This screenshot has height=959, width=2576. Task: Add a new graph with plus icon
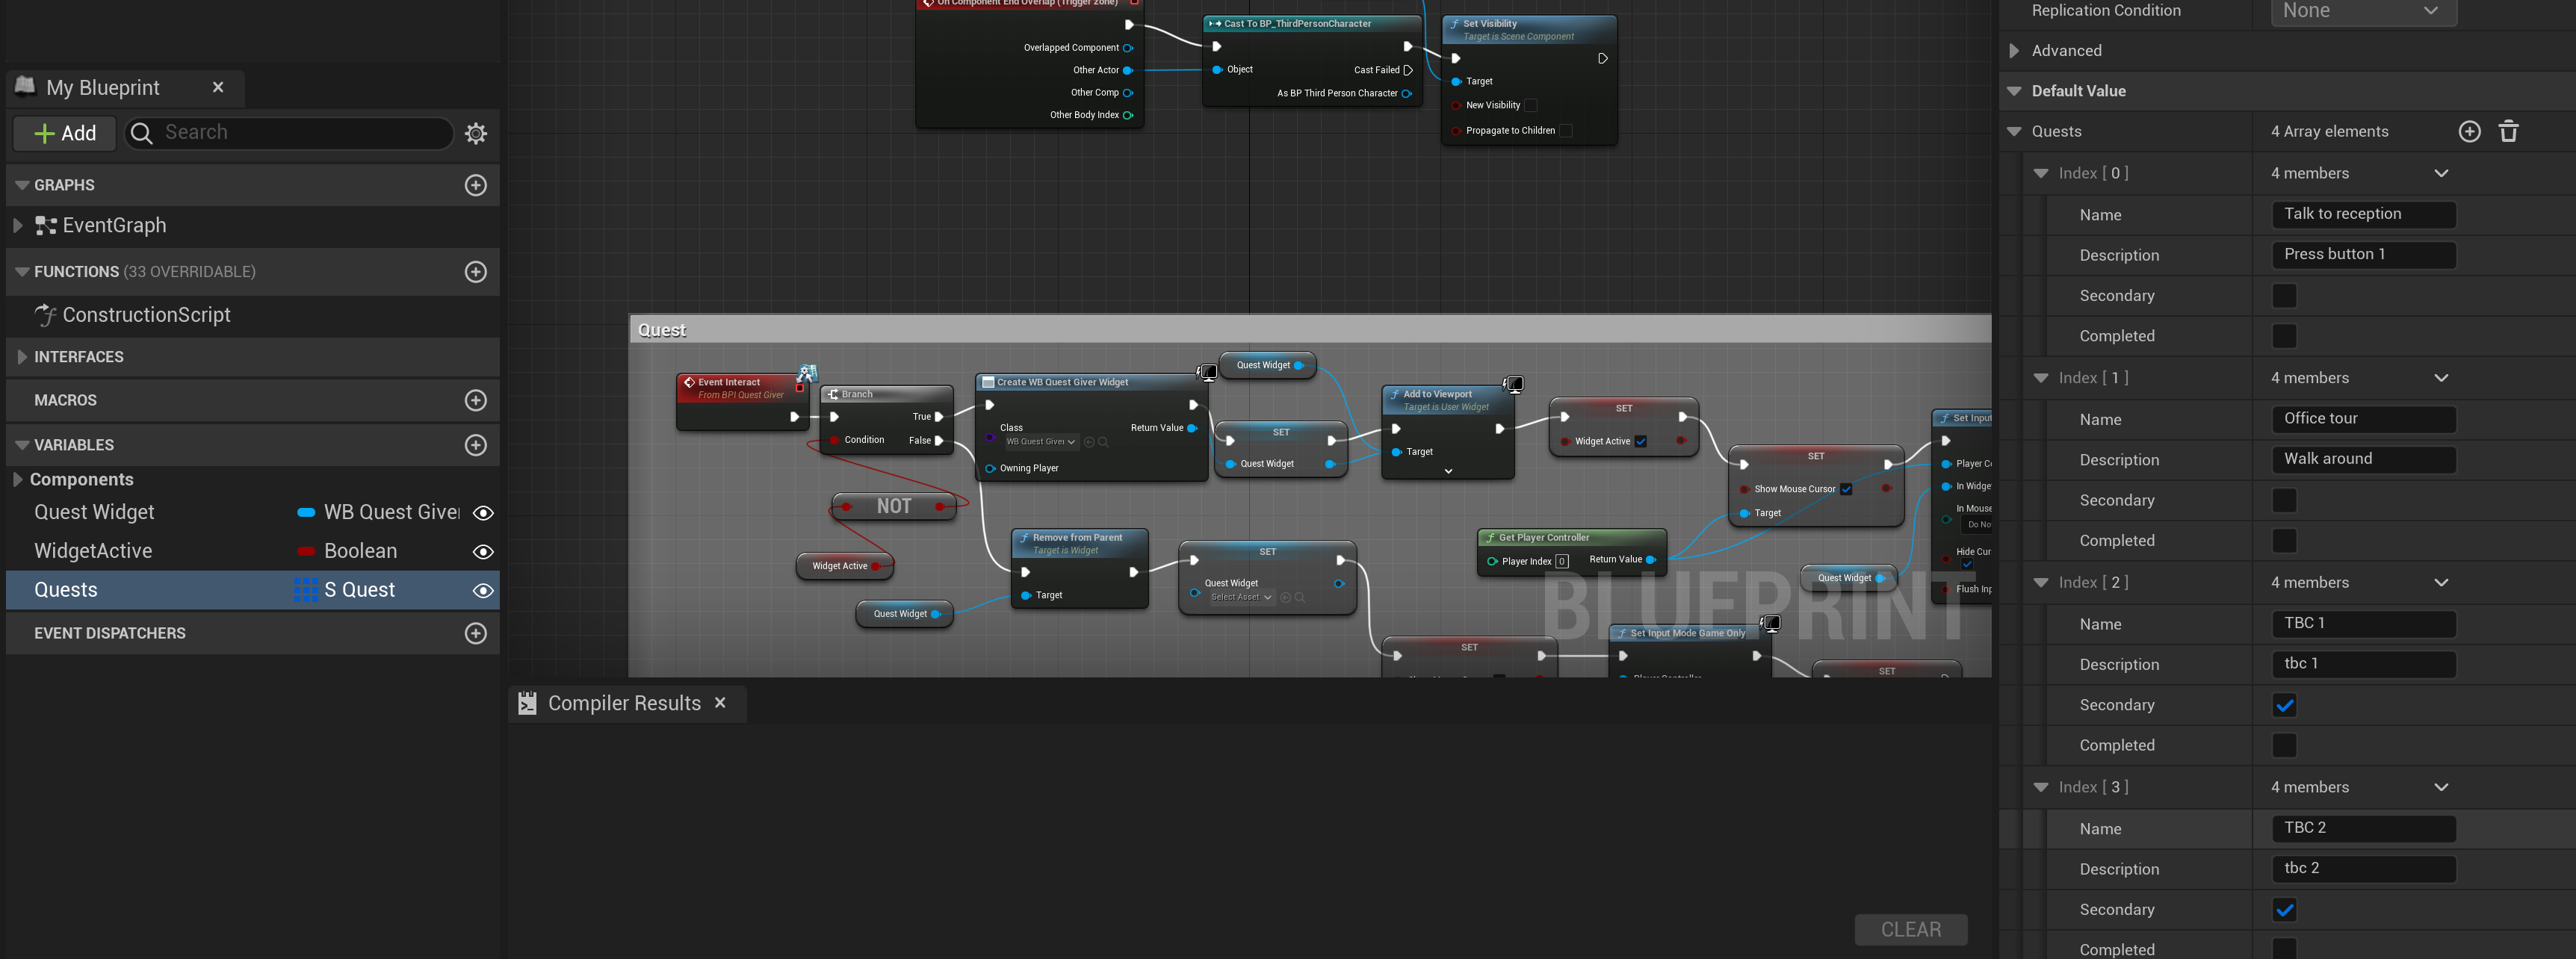(476, 185)
